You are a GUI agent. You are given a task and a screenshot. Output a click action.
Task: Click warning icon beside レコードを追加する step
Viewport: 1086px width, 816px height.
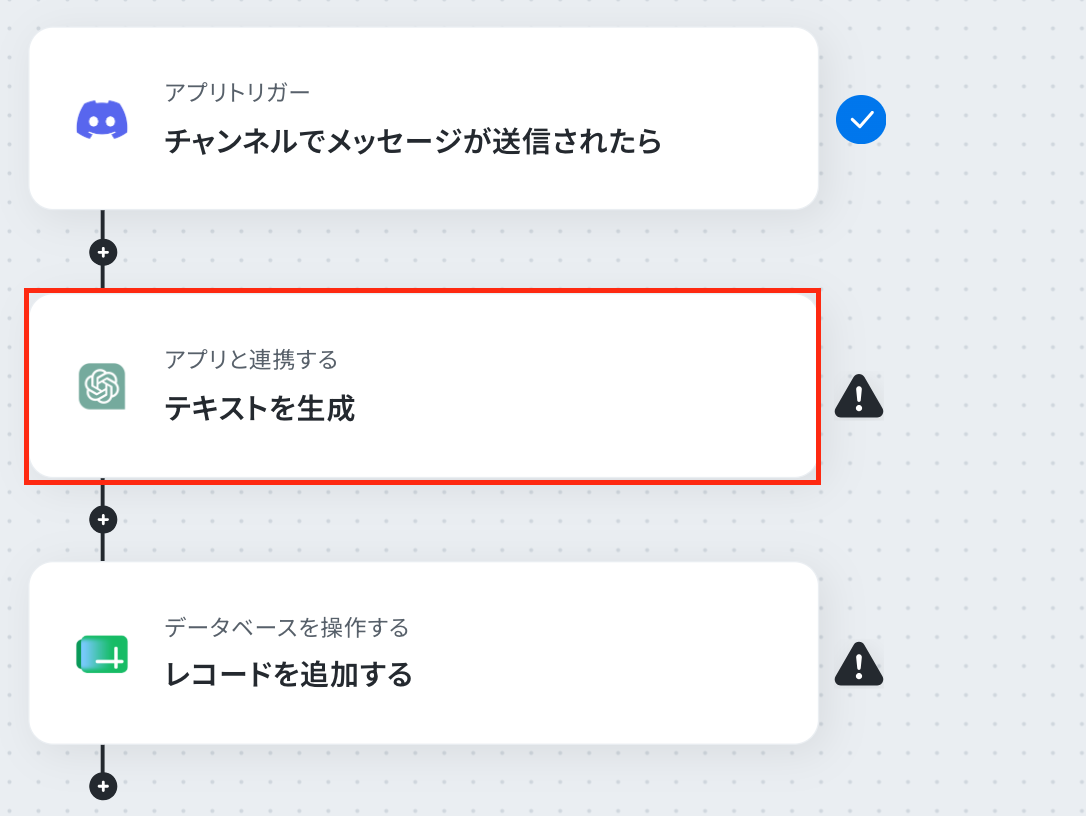coord(859,664)
